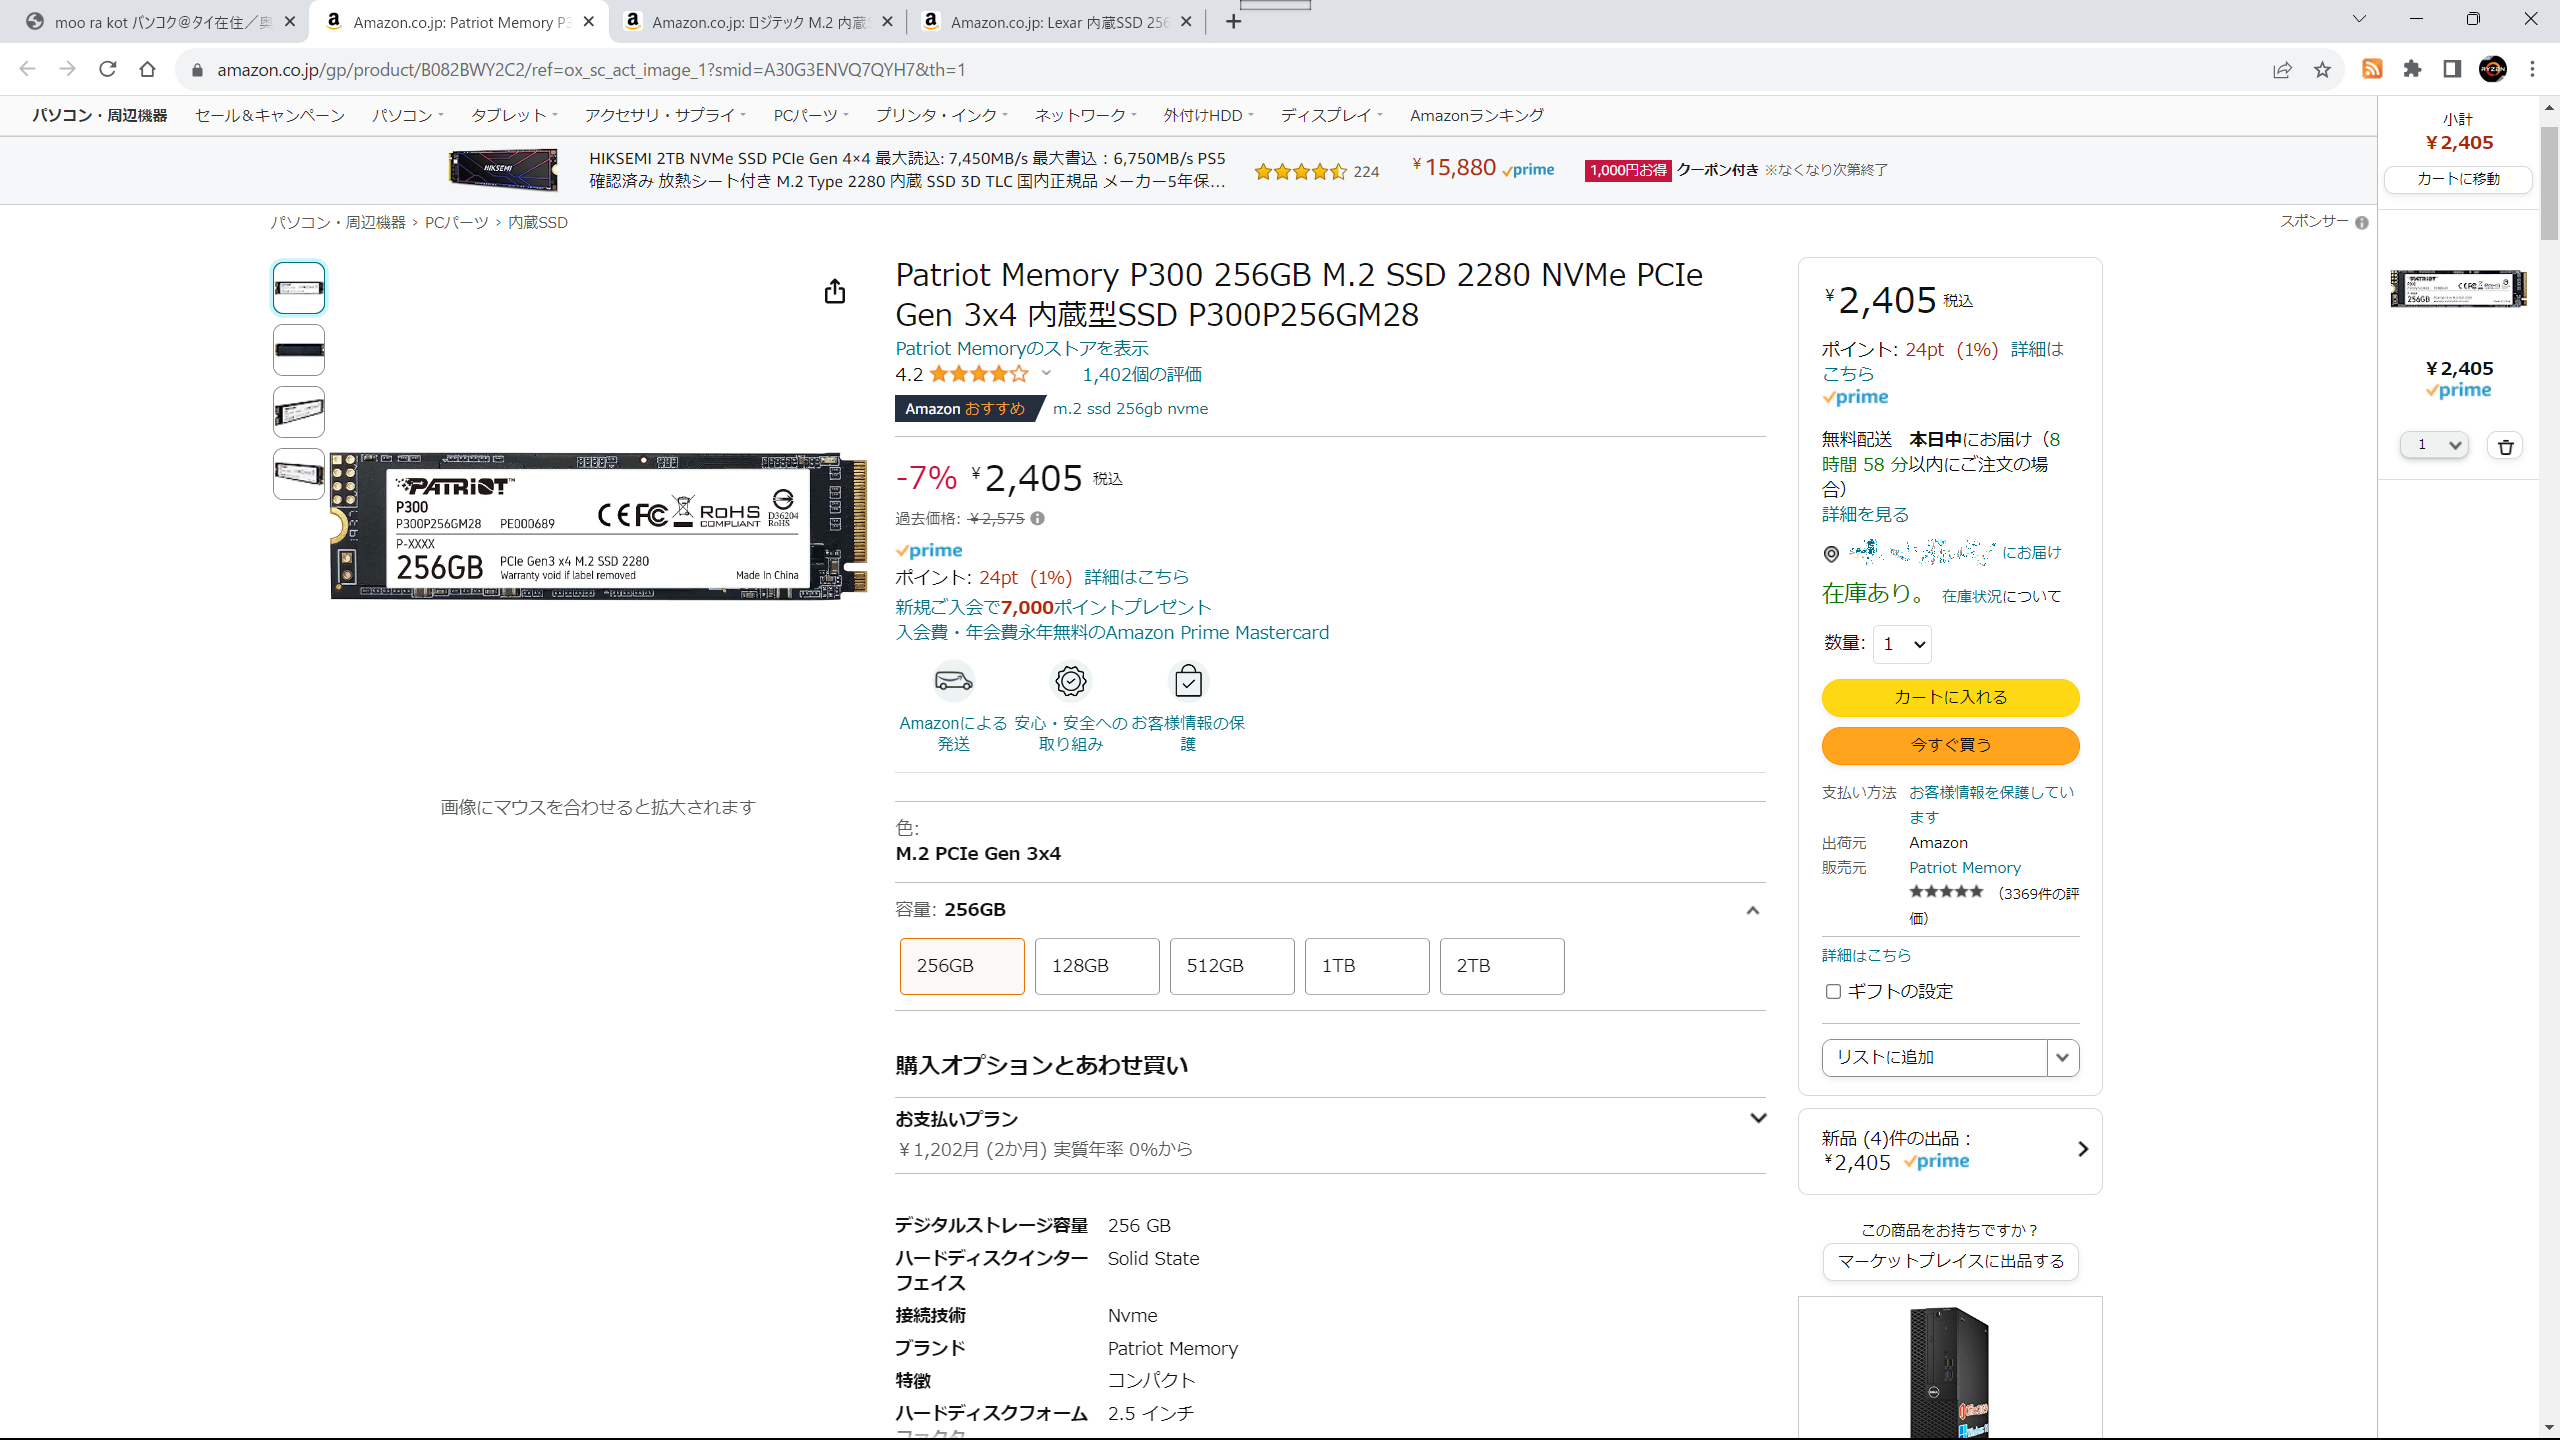Click the カートに入れる button
The width and height of the screenshot is (2560, 1440).
(x=1950, y=698)
